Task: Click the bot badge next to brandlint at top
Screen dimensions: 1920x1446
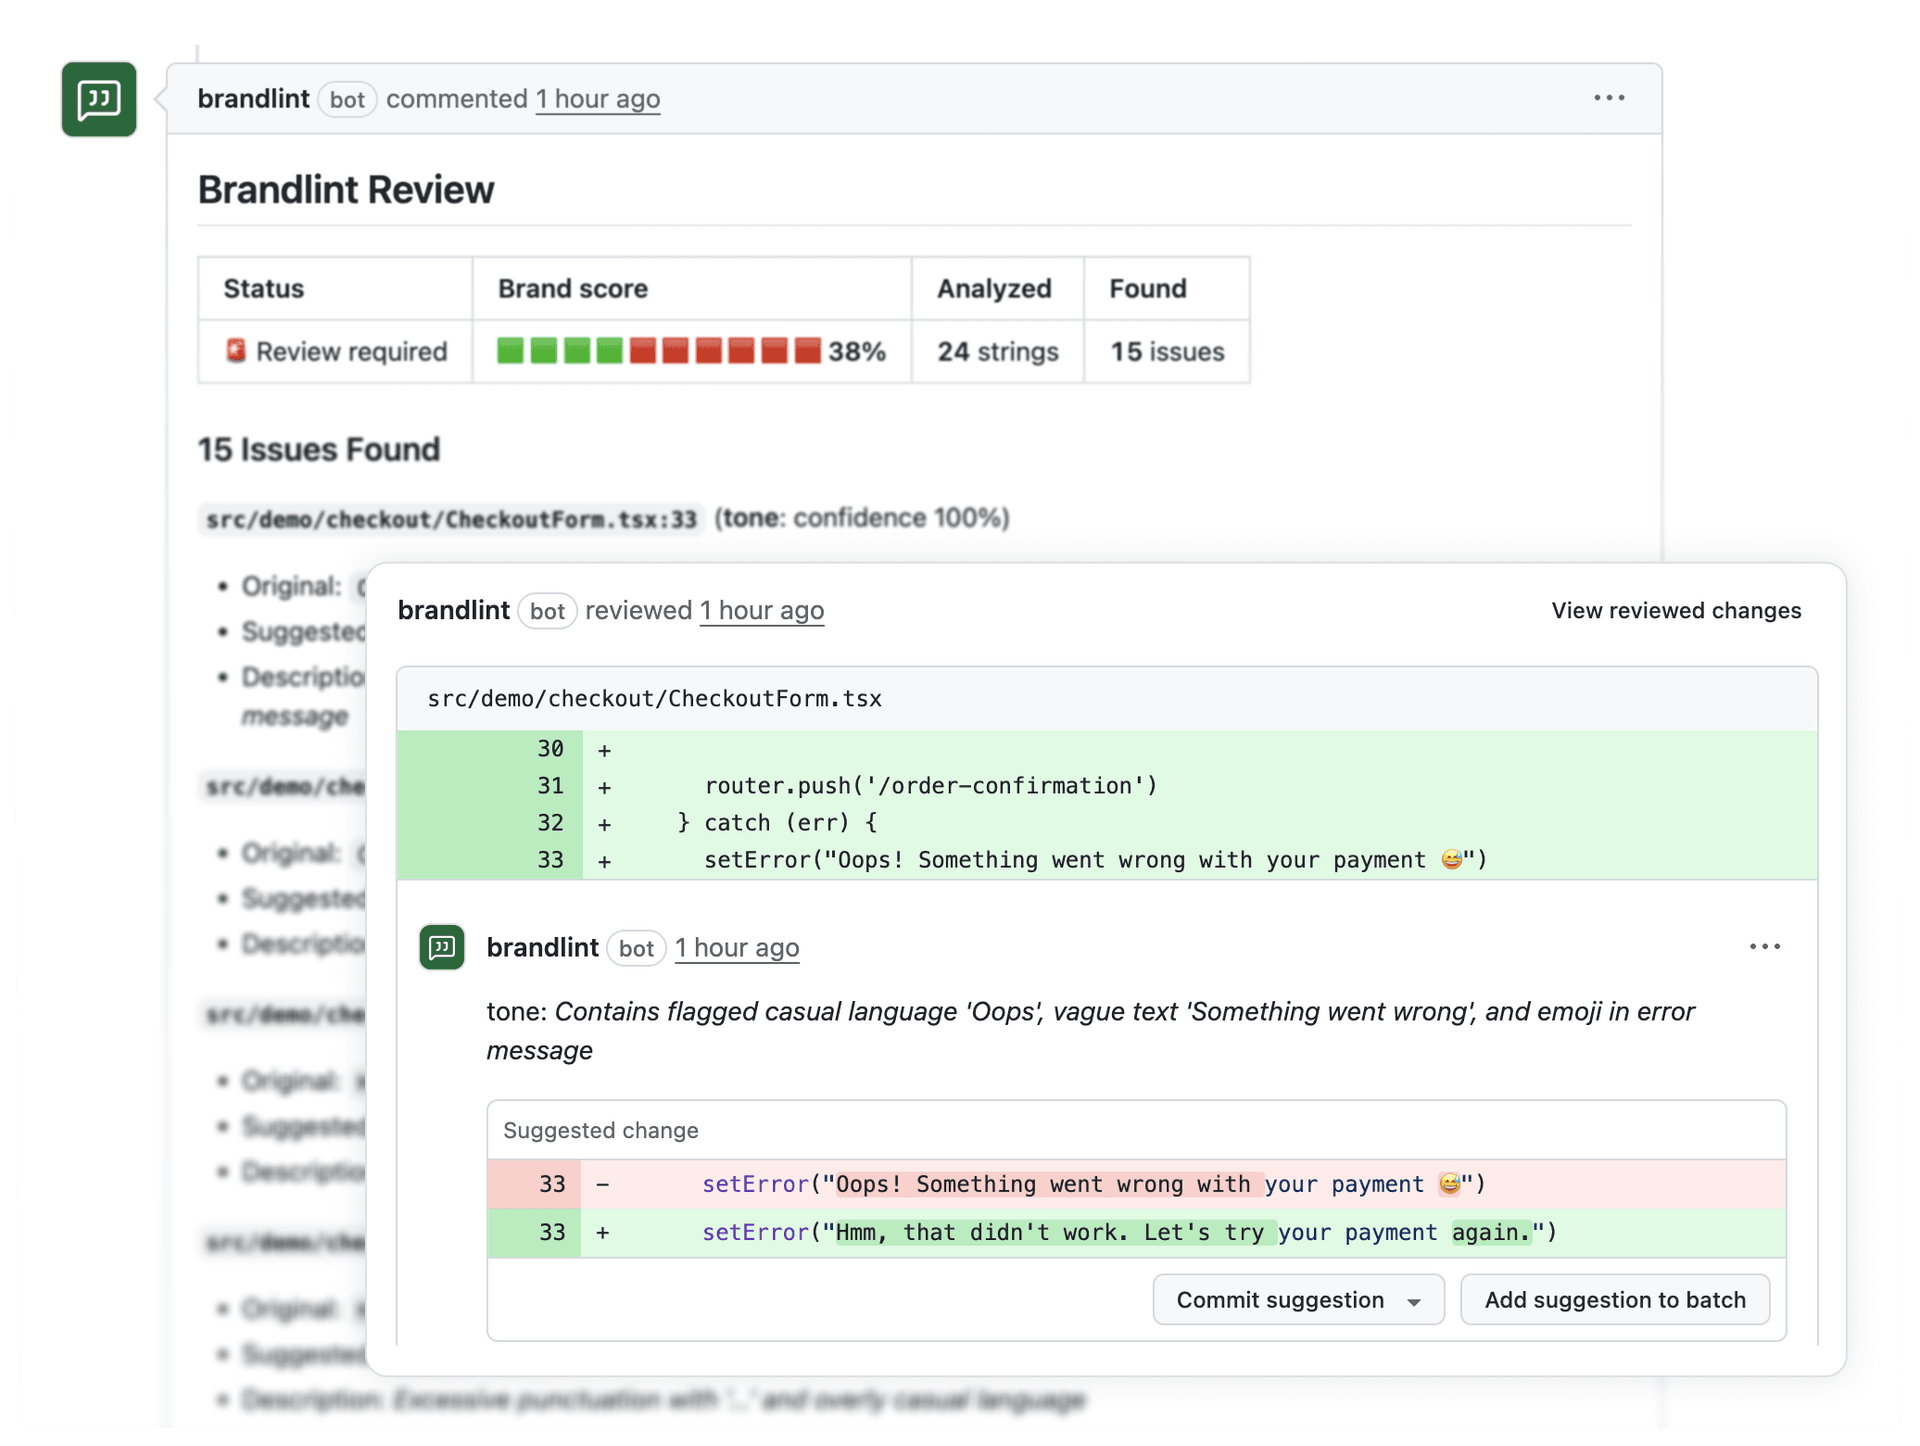Action: 347,99
